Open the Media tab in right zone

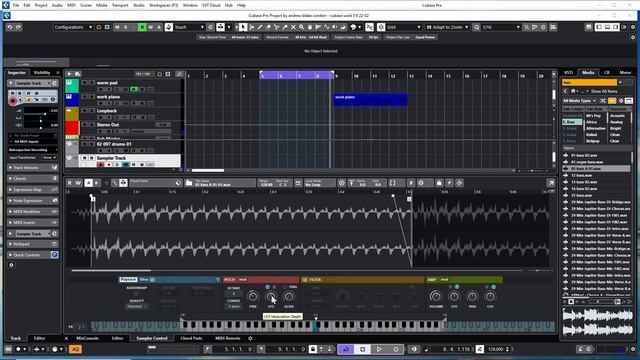(x=588, y=73)
